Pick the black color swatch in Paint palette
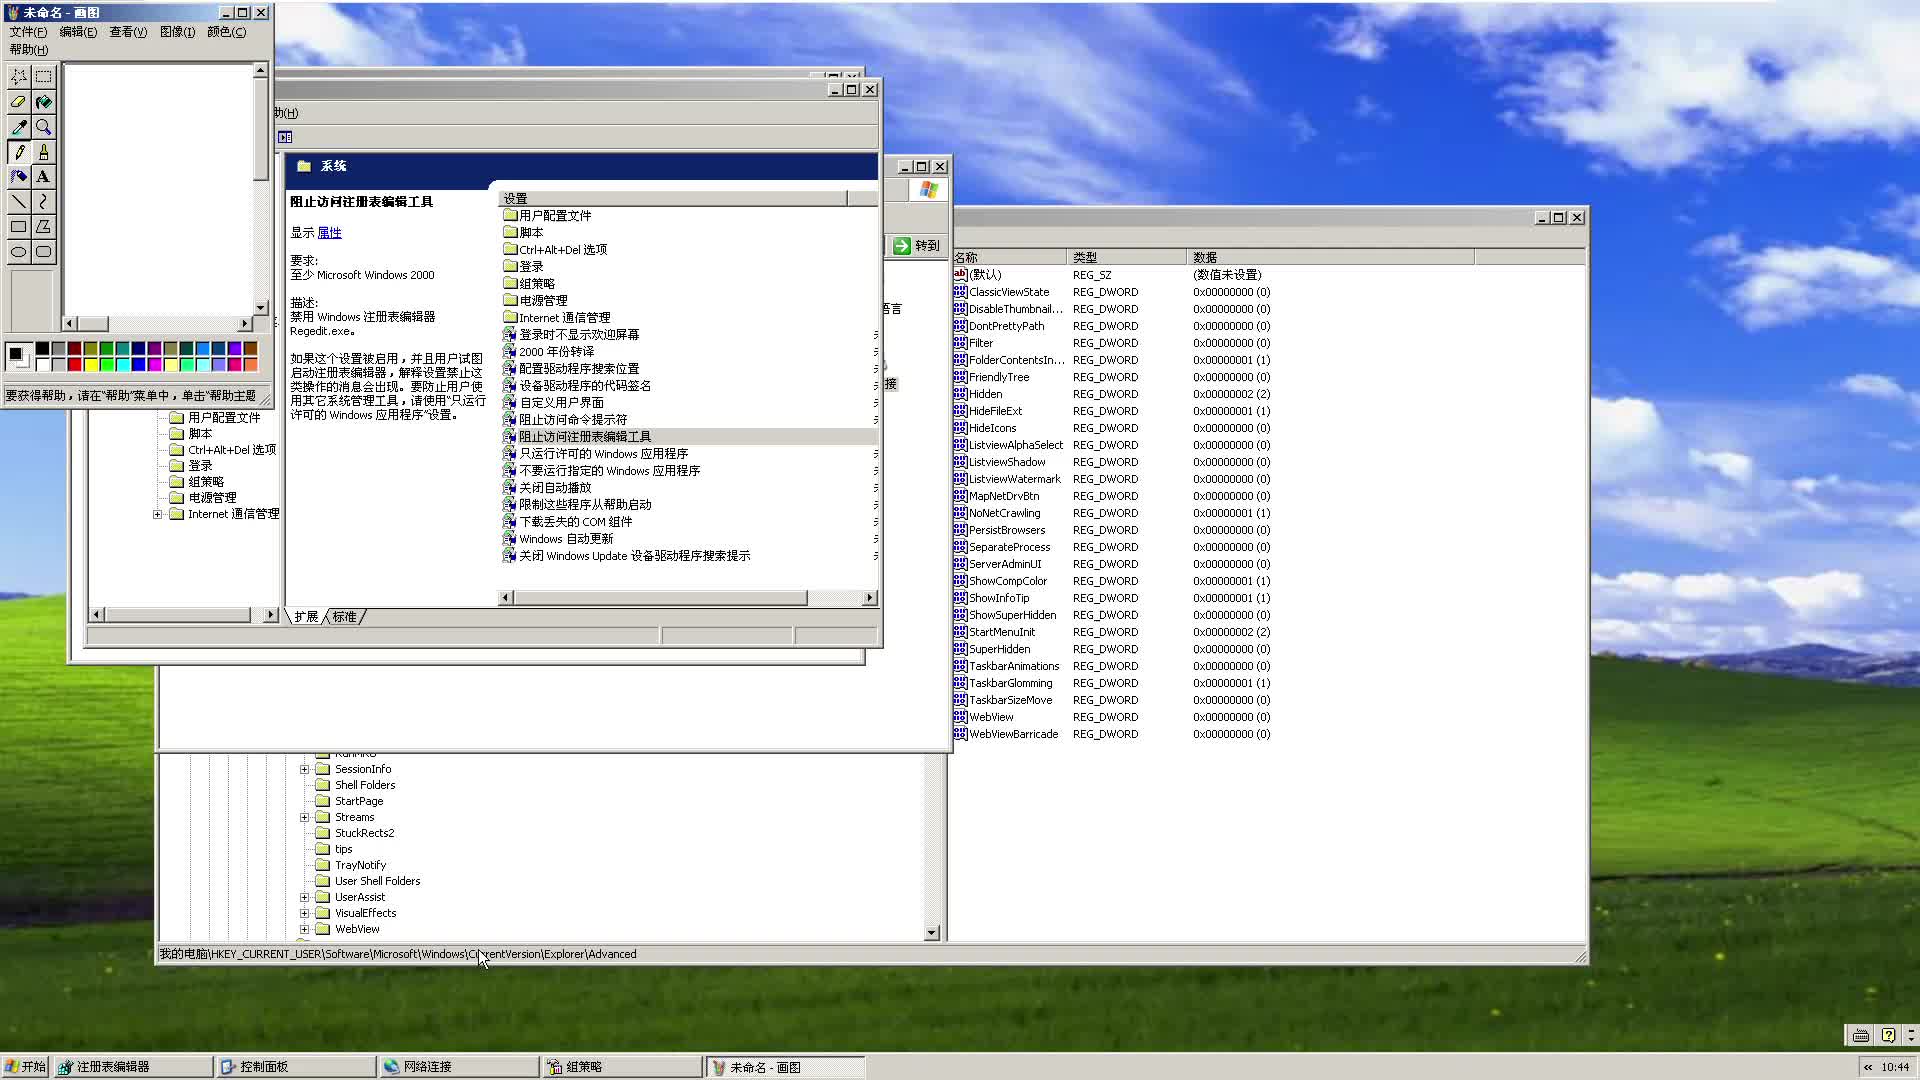Screen dimensions: 1920x1080 click(x=42, y=348)
